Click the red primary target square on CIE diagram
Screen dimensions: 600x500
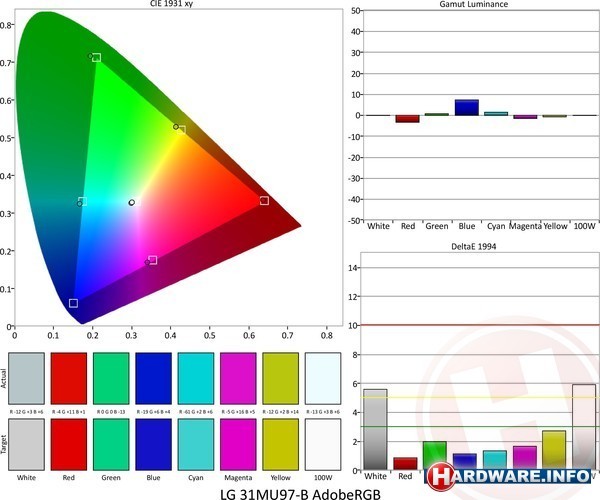[x=264, y=200]
